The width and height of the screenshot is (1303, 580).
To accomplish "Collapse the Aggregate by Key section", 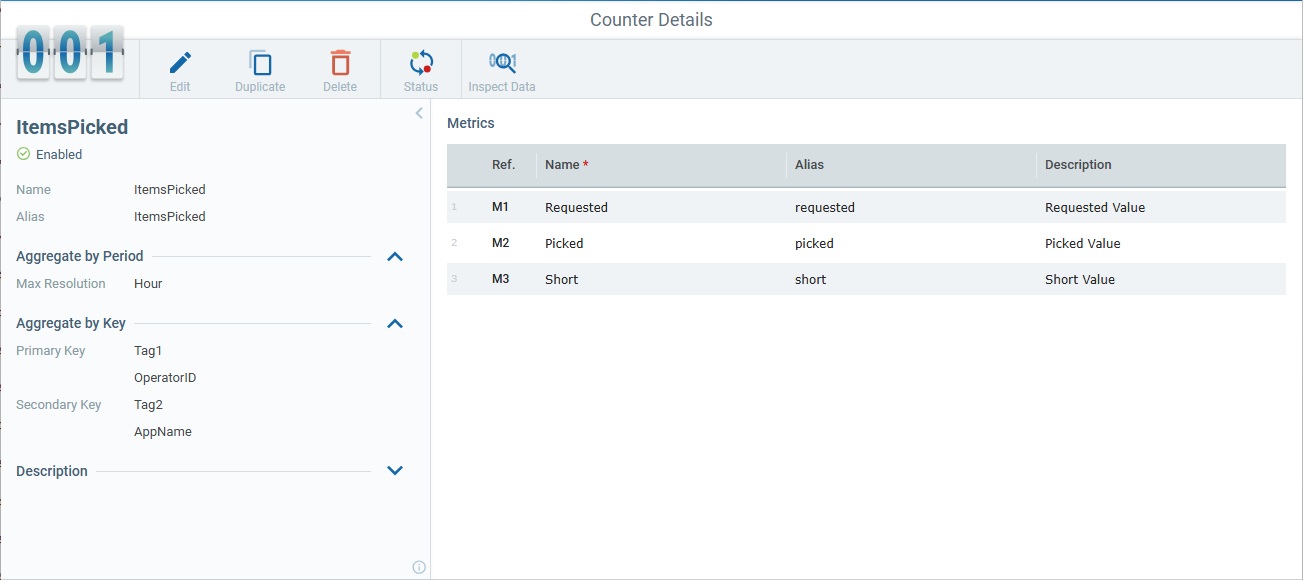I will [x=395, y=323].
